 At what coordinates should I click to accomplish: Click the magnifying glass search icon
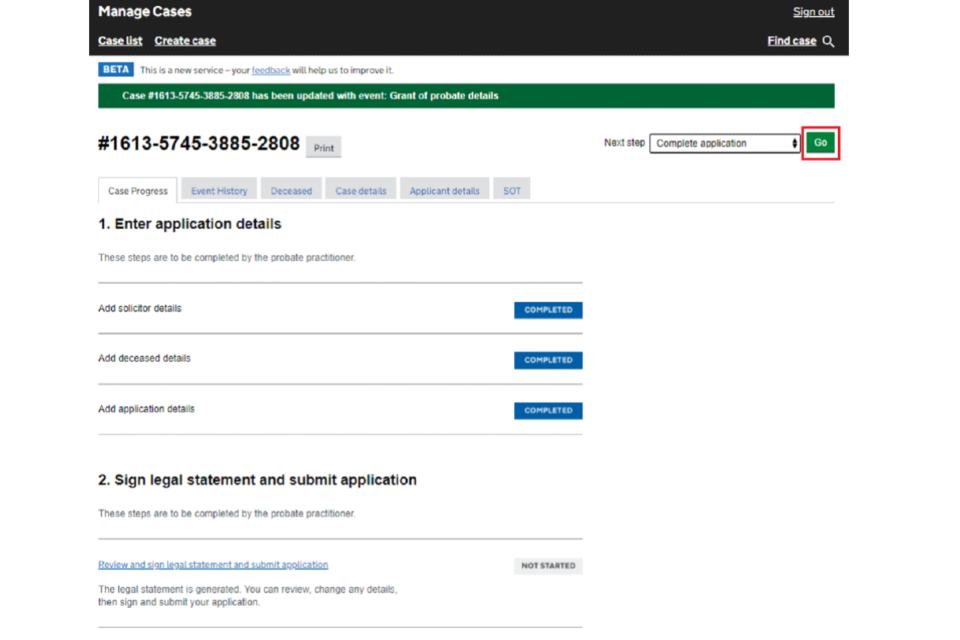tap(828, 41)
